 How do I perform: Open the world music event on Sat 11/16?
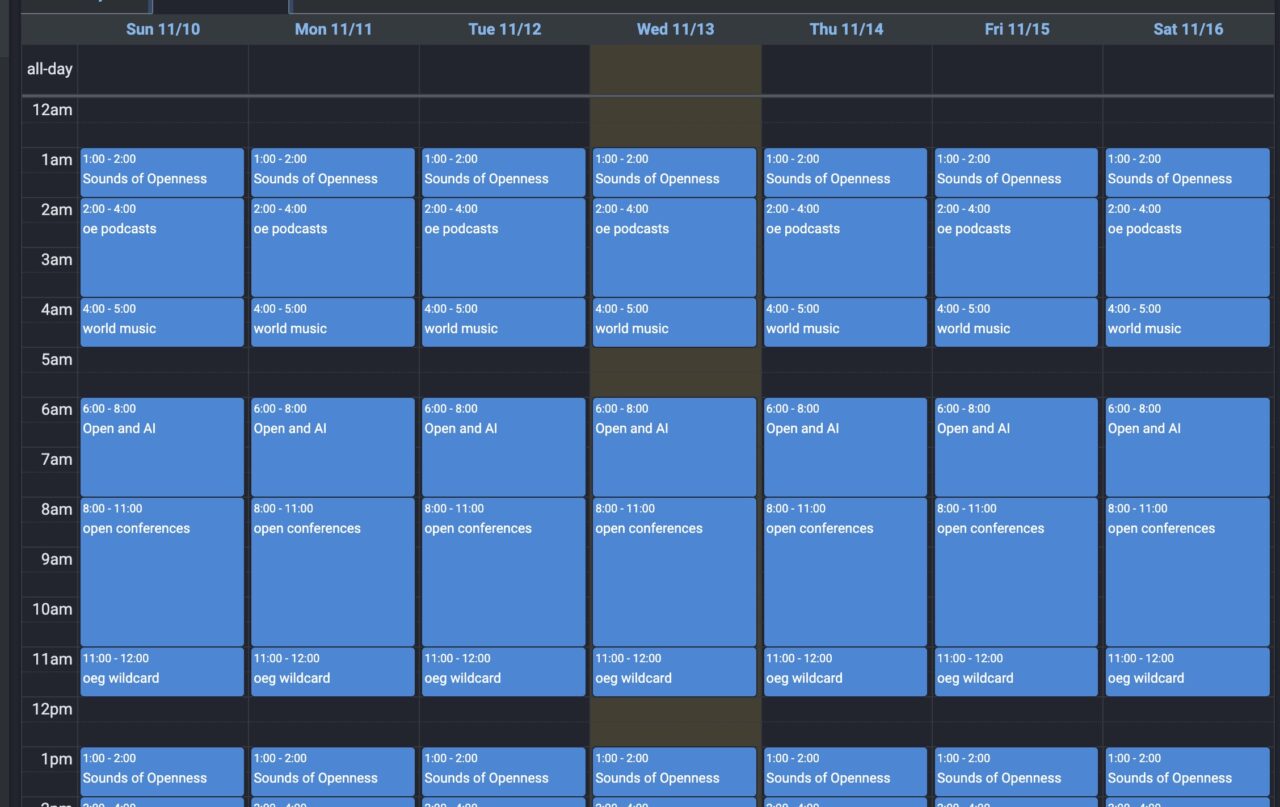pyautogui.click(x=1188, y=322)
